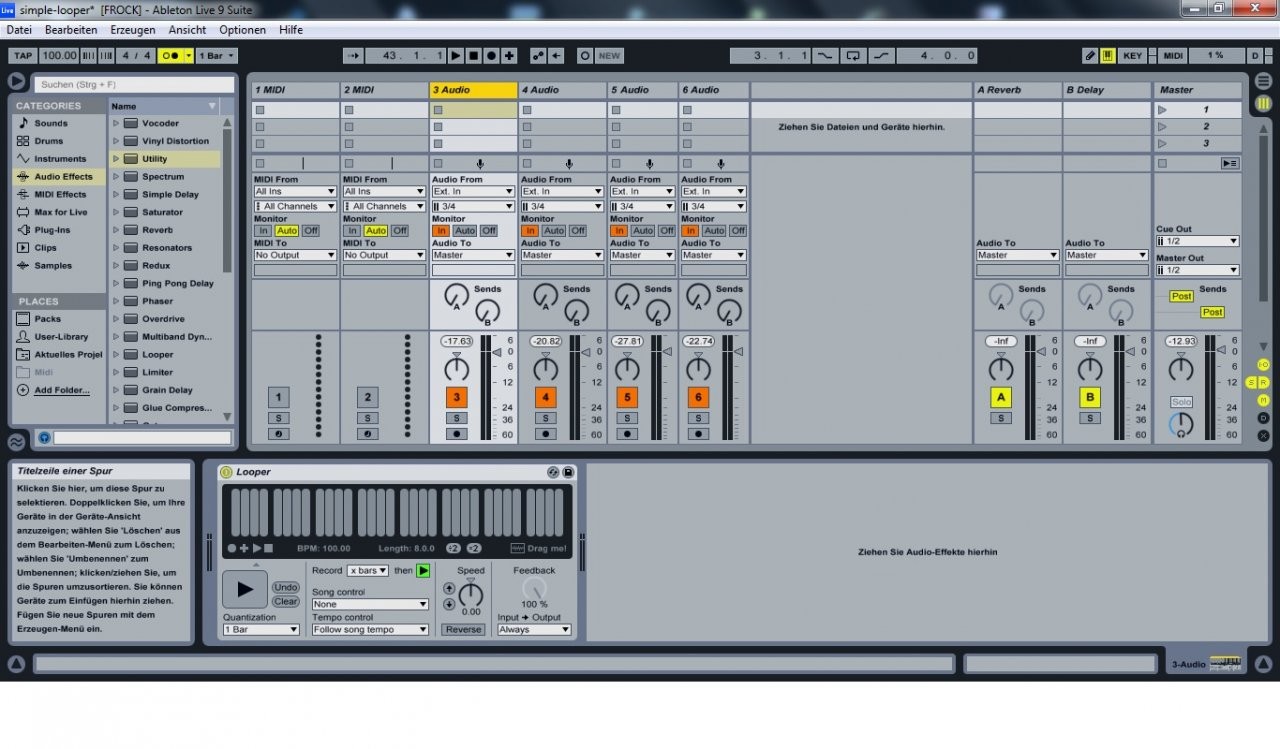Open the Optionen menu
Viewport: 1280px width, 749px height.
243,30
